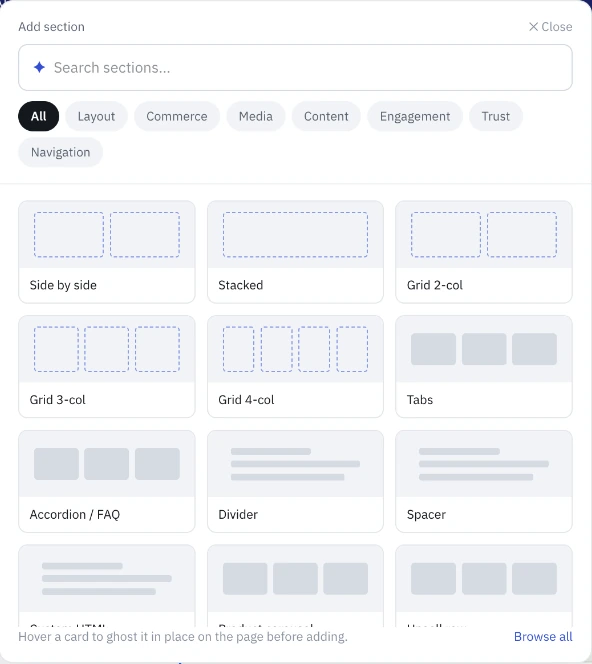This screenshot has width=592, height=664.
Task: Choose the Accordion / FAQ card
Action: click(x=107, y=481)
